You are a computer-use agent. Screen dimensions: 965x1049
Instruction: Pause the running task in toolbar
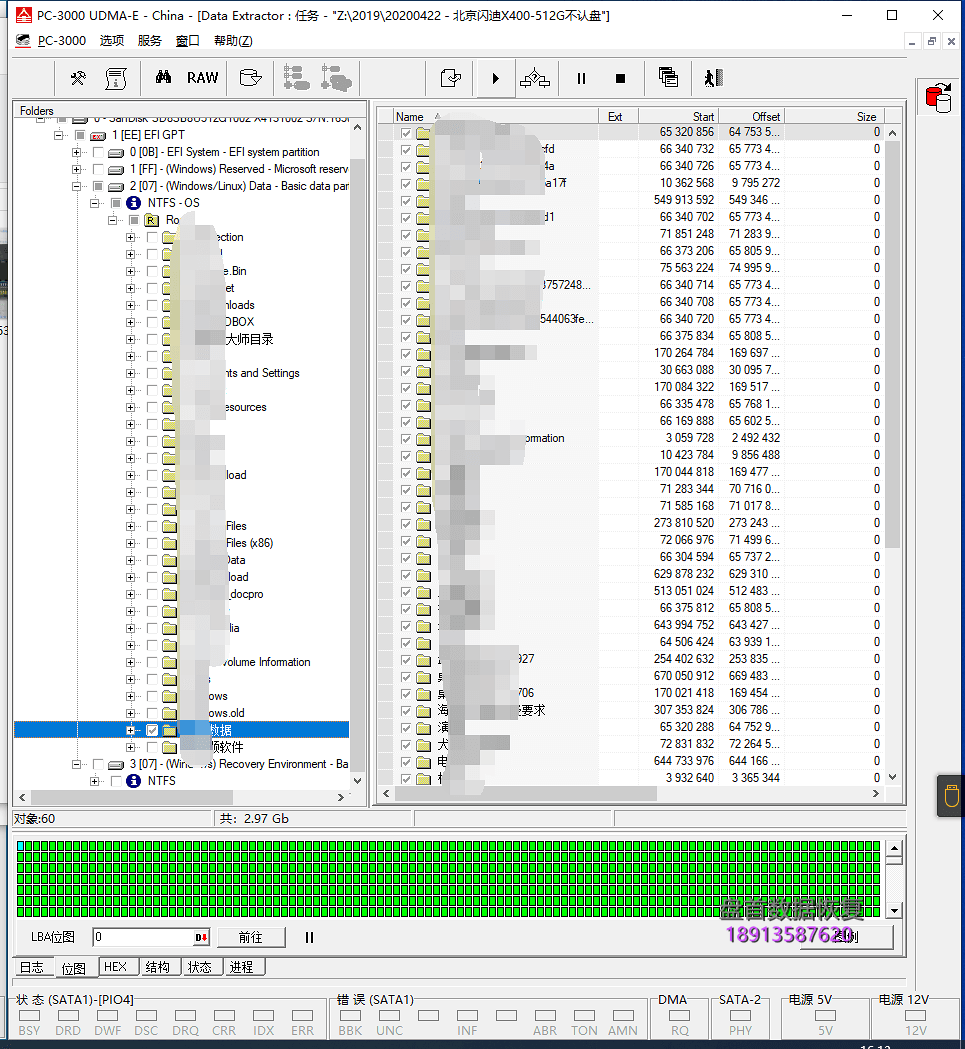581,78
